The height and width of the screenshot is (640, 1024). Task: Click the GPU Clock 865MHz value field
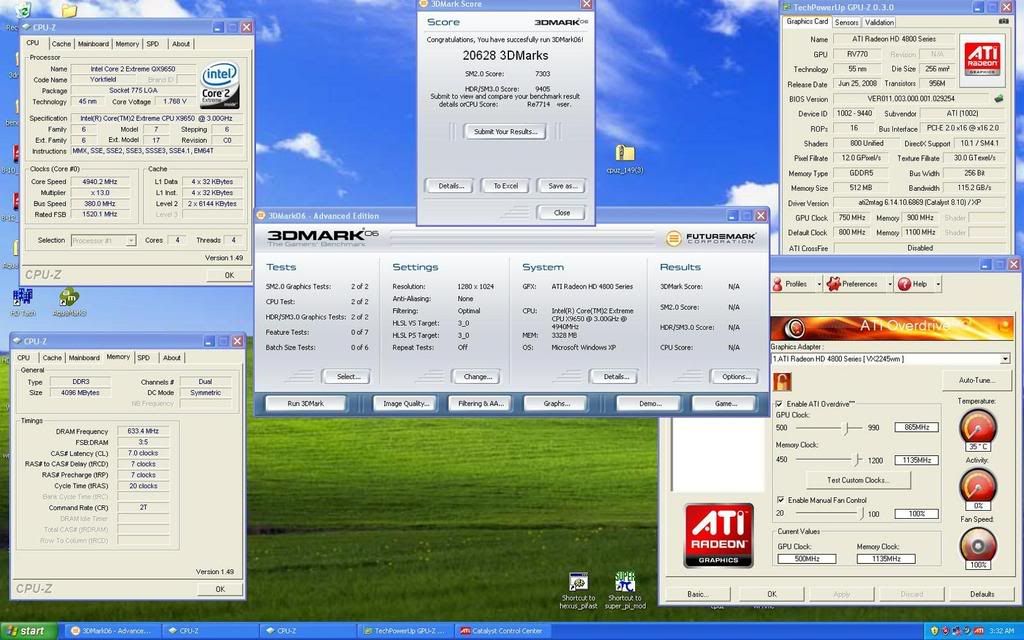pos(916,427)
